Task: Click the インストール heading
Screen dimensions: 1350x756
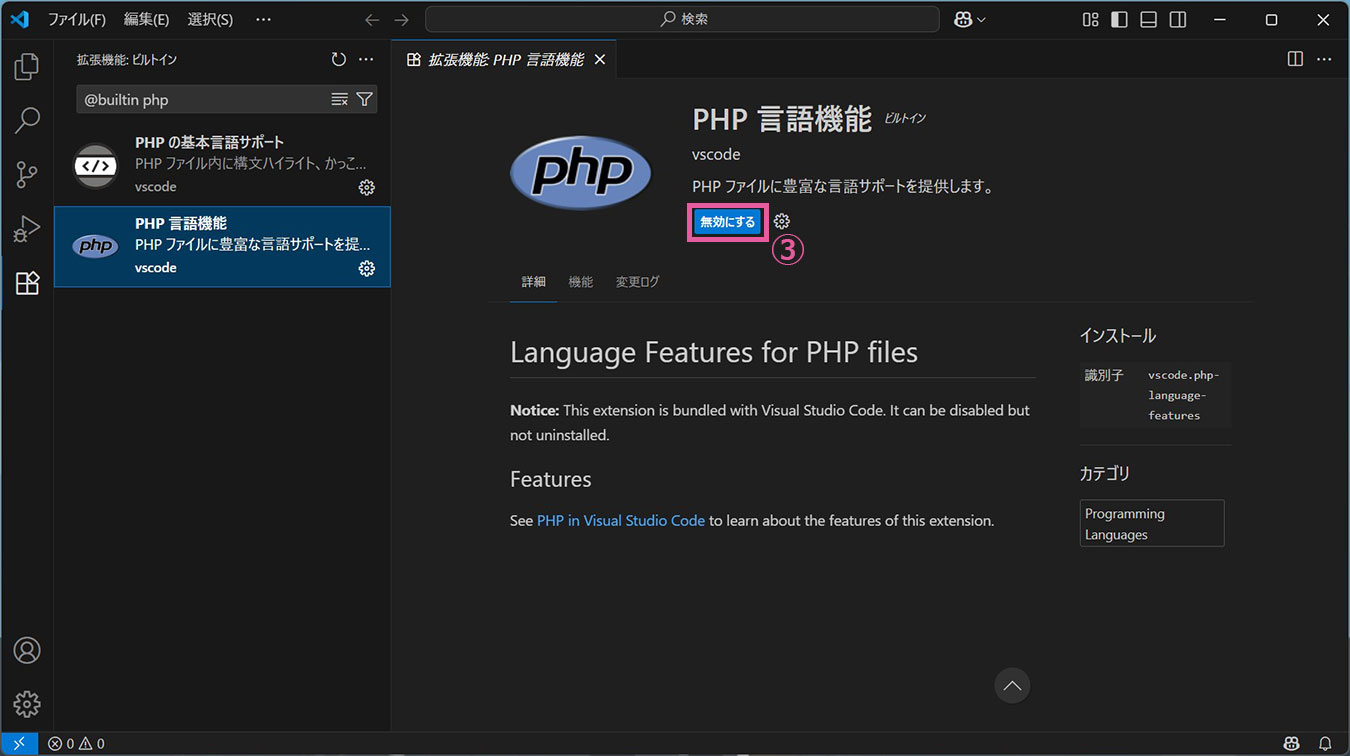Action: [1118, 336]
